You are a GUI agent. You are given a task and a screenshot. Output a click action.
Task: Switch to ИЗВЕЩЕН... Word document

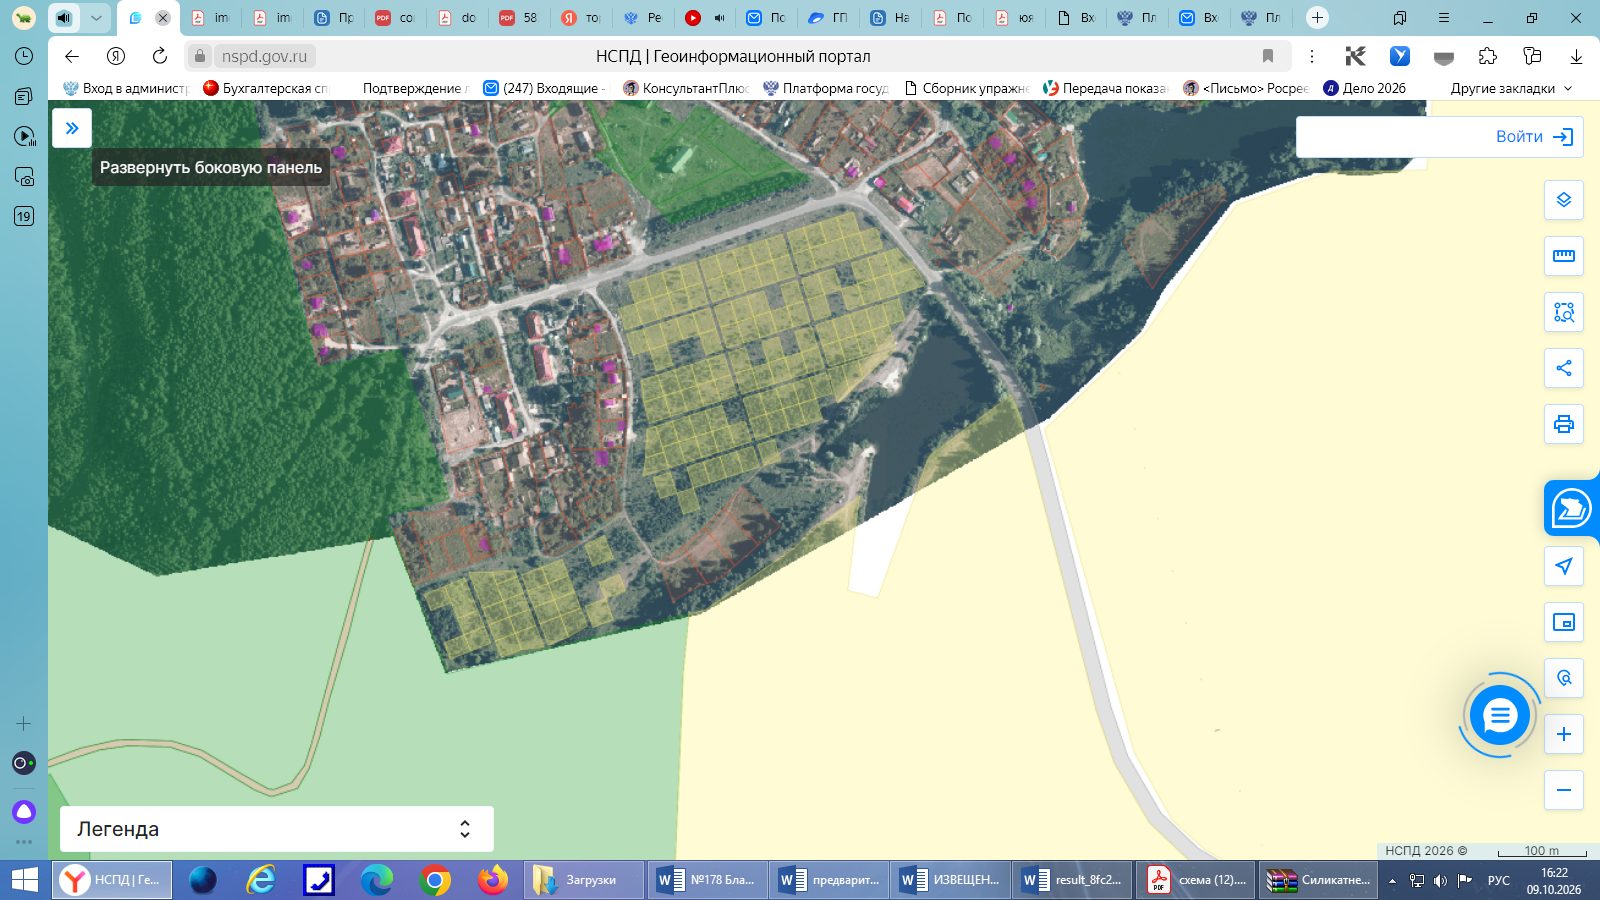(x=952, y=880)
